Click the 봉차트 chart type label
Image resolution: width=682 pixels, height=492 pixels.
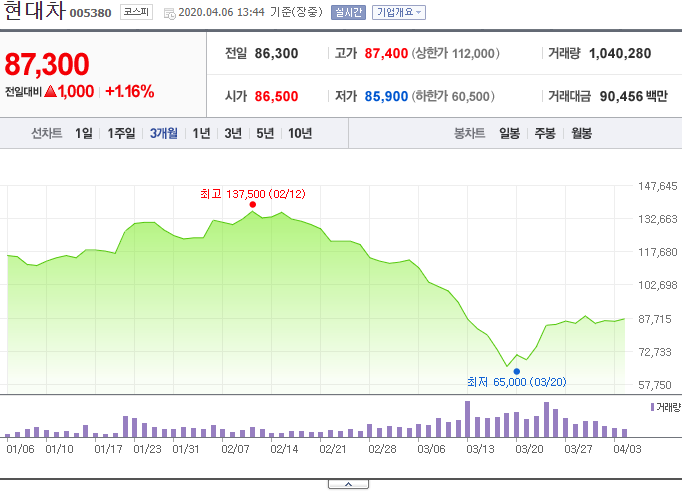click(469, 133)
